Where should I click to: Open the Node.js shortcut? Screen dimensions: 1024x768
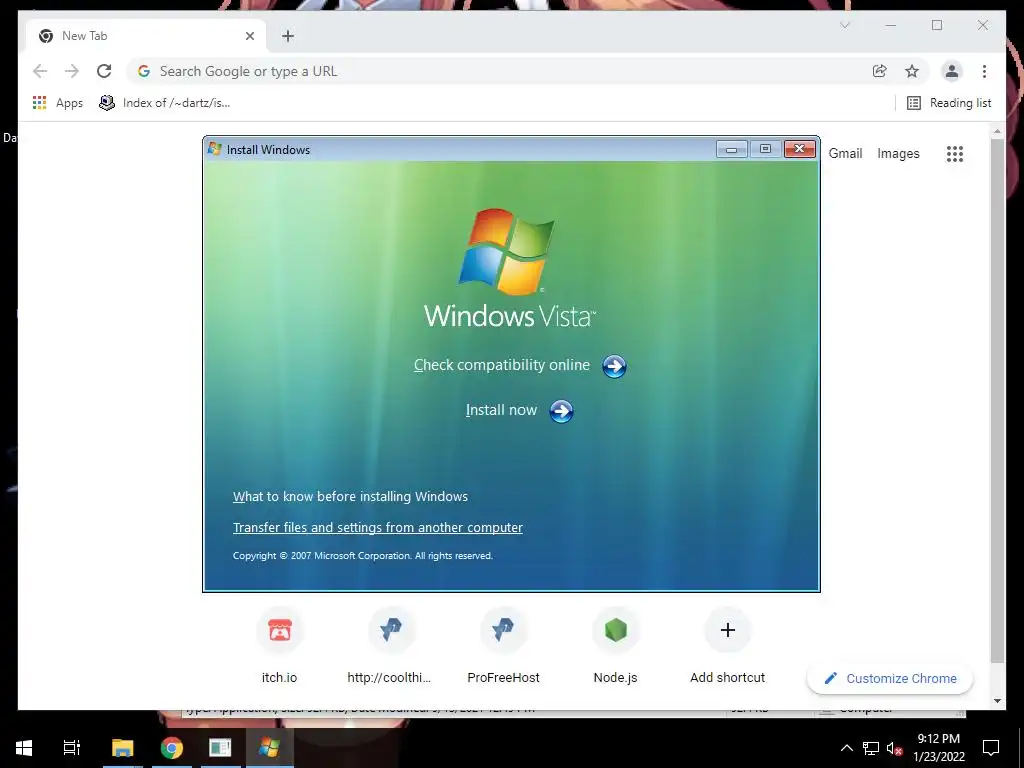pyautogui.click(x=615, y=645)
